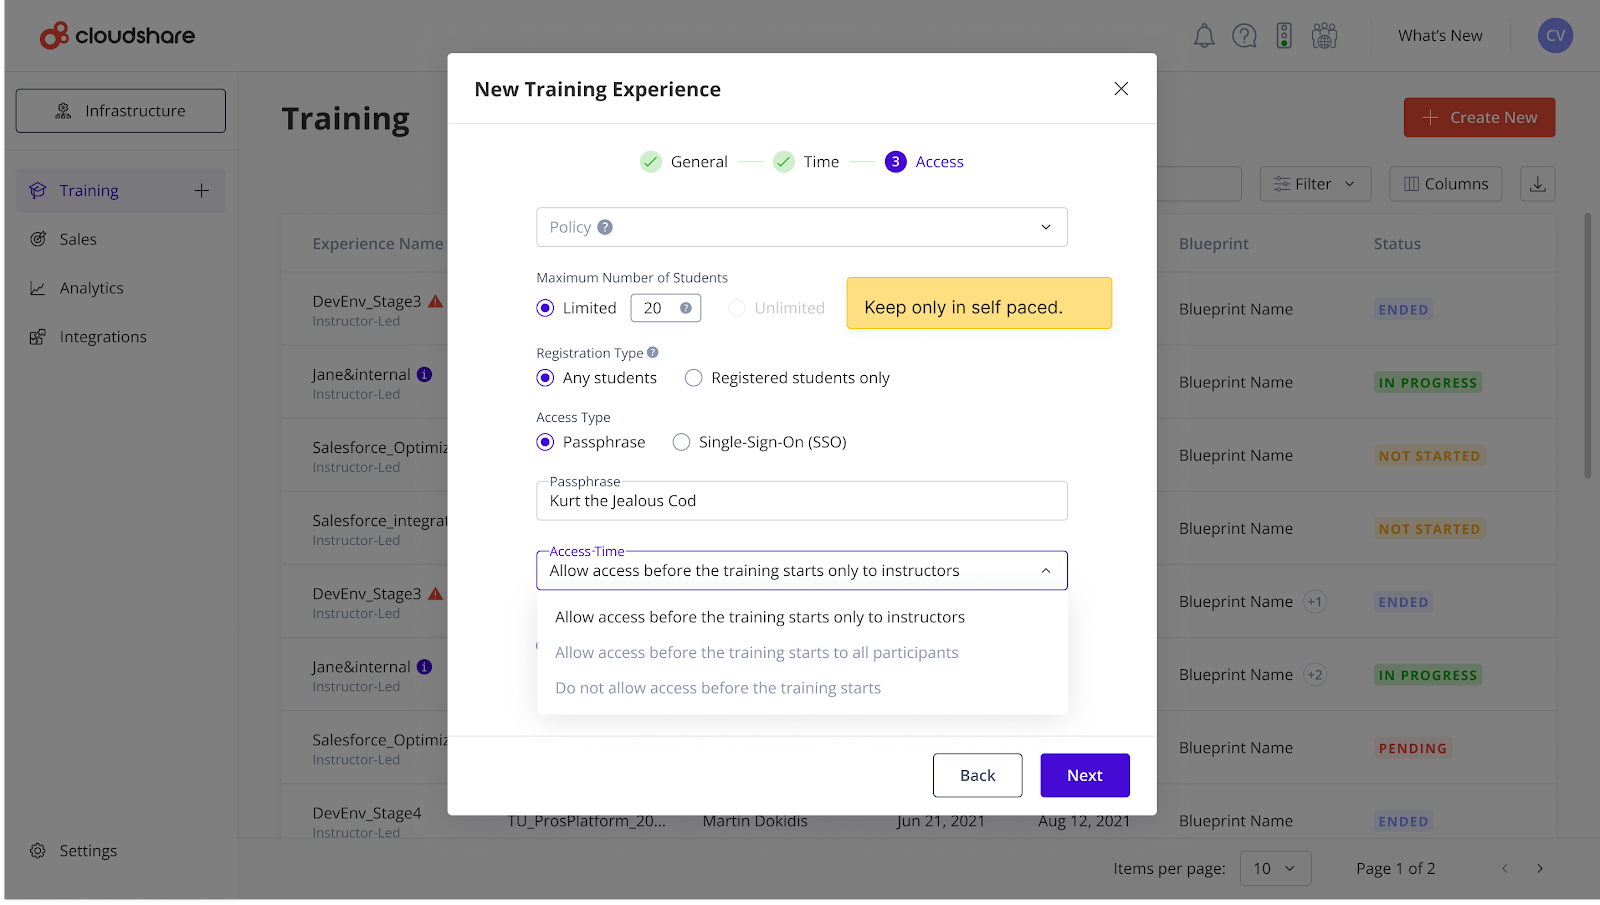Select Registered students only option
This screenshot has height=905, width=1600.
pos(693,378)
